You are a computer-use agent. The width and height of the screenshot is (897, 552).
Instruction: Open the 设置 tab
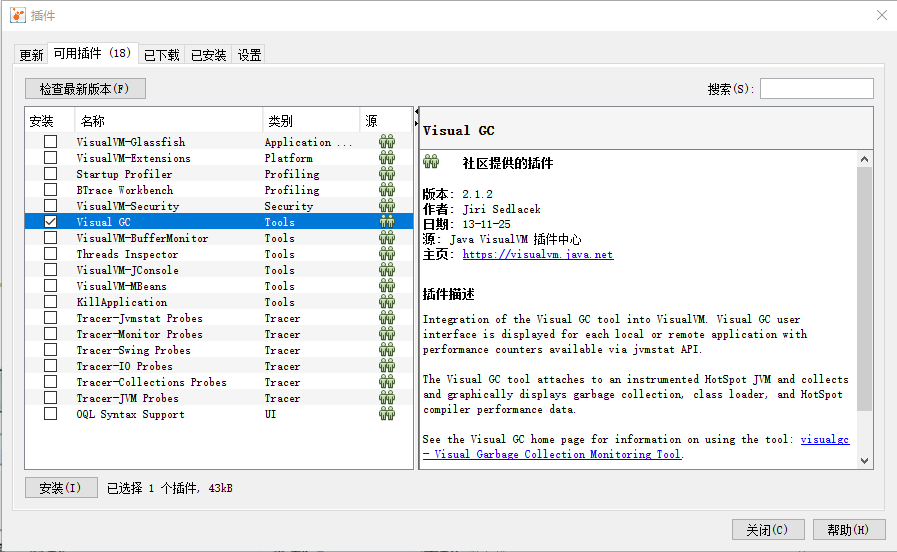coord(249,55)
